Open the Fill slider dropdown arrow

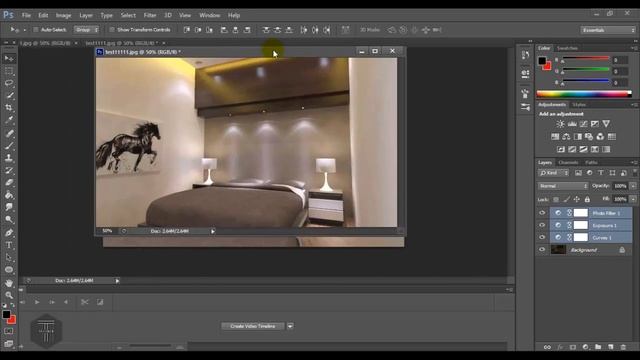633,199
